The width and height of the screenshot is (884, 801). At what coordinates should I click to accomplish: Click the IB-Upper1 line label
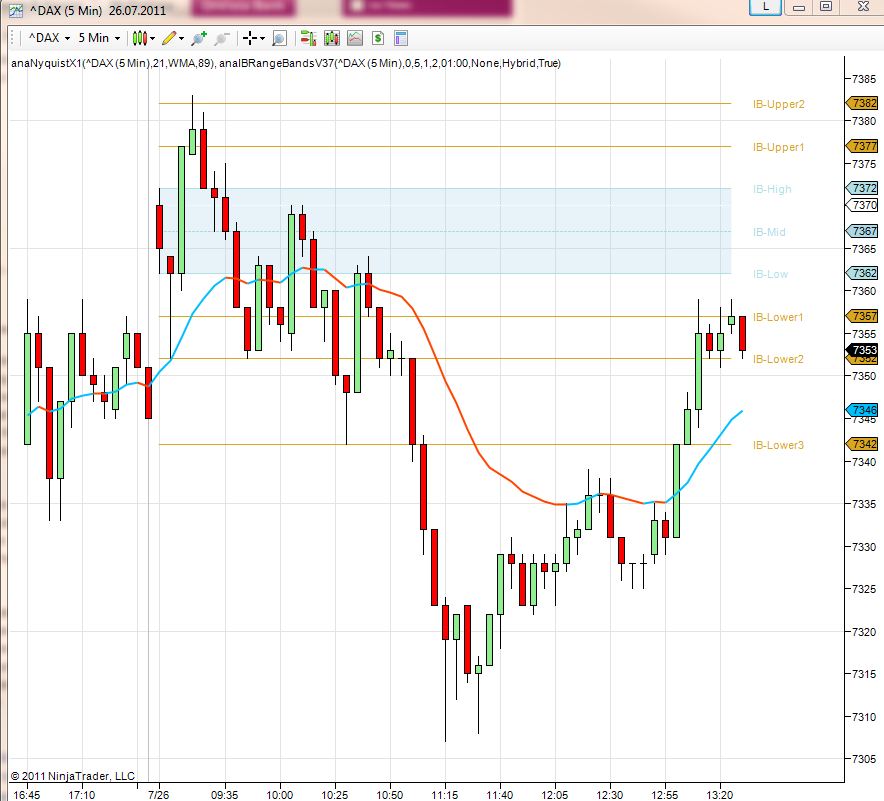click(779, 147)
